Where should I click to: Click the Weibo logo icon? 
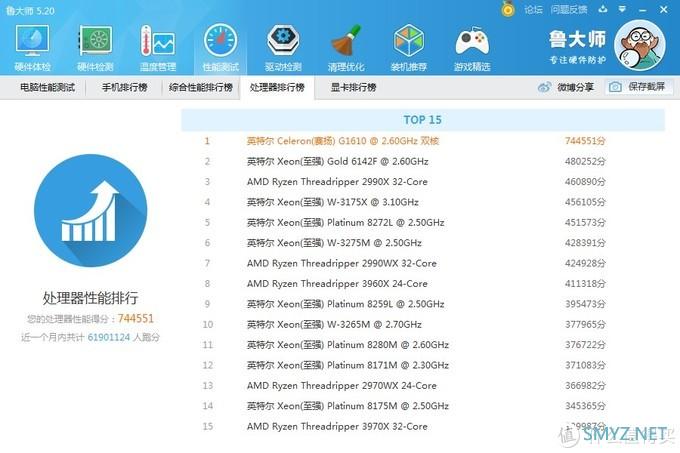tap(544, 87)
